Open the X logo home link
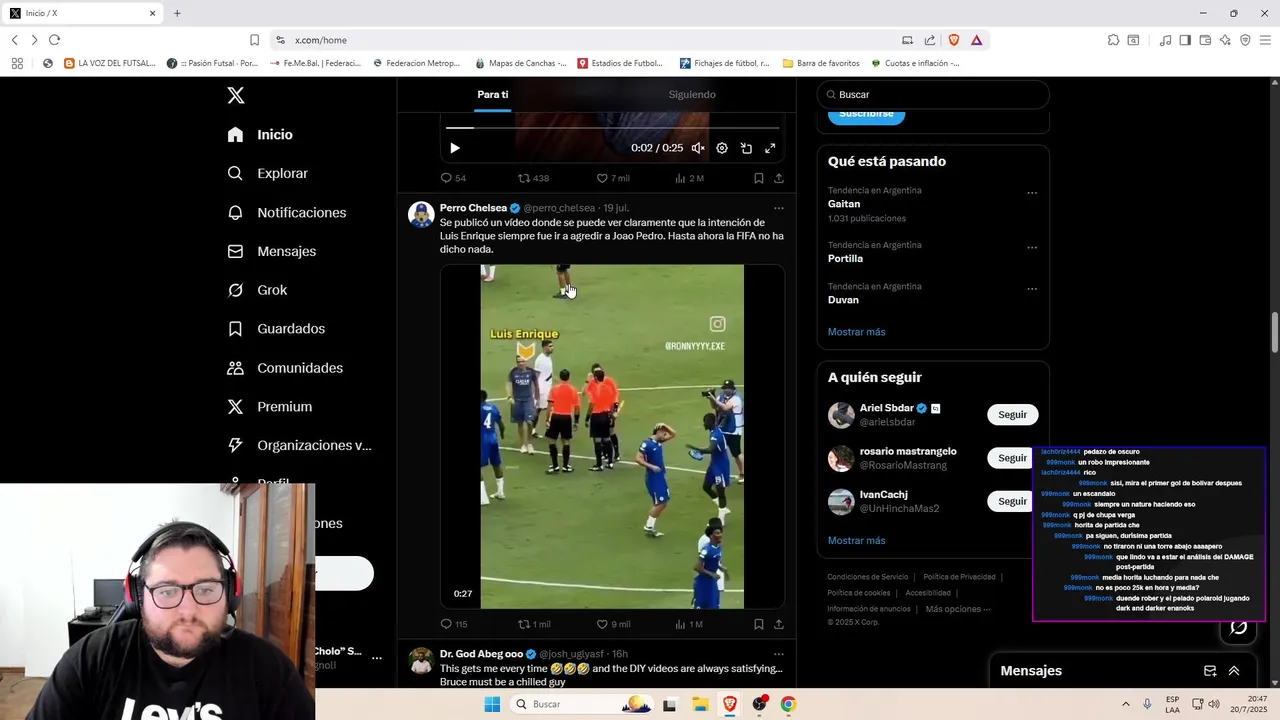 point(235,95)
